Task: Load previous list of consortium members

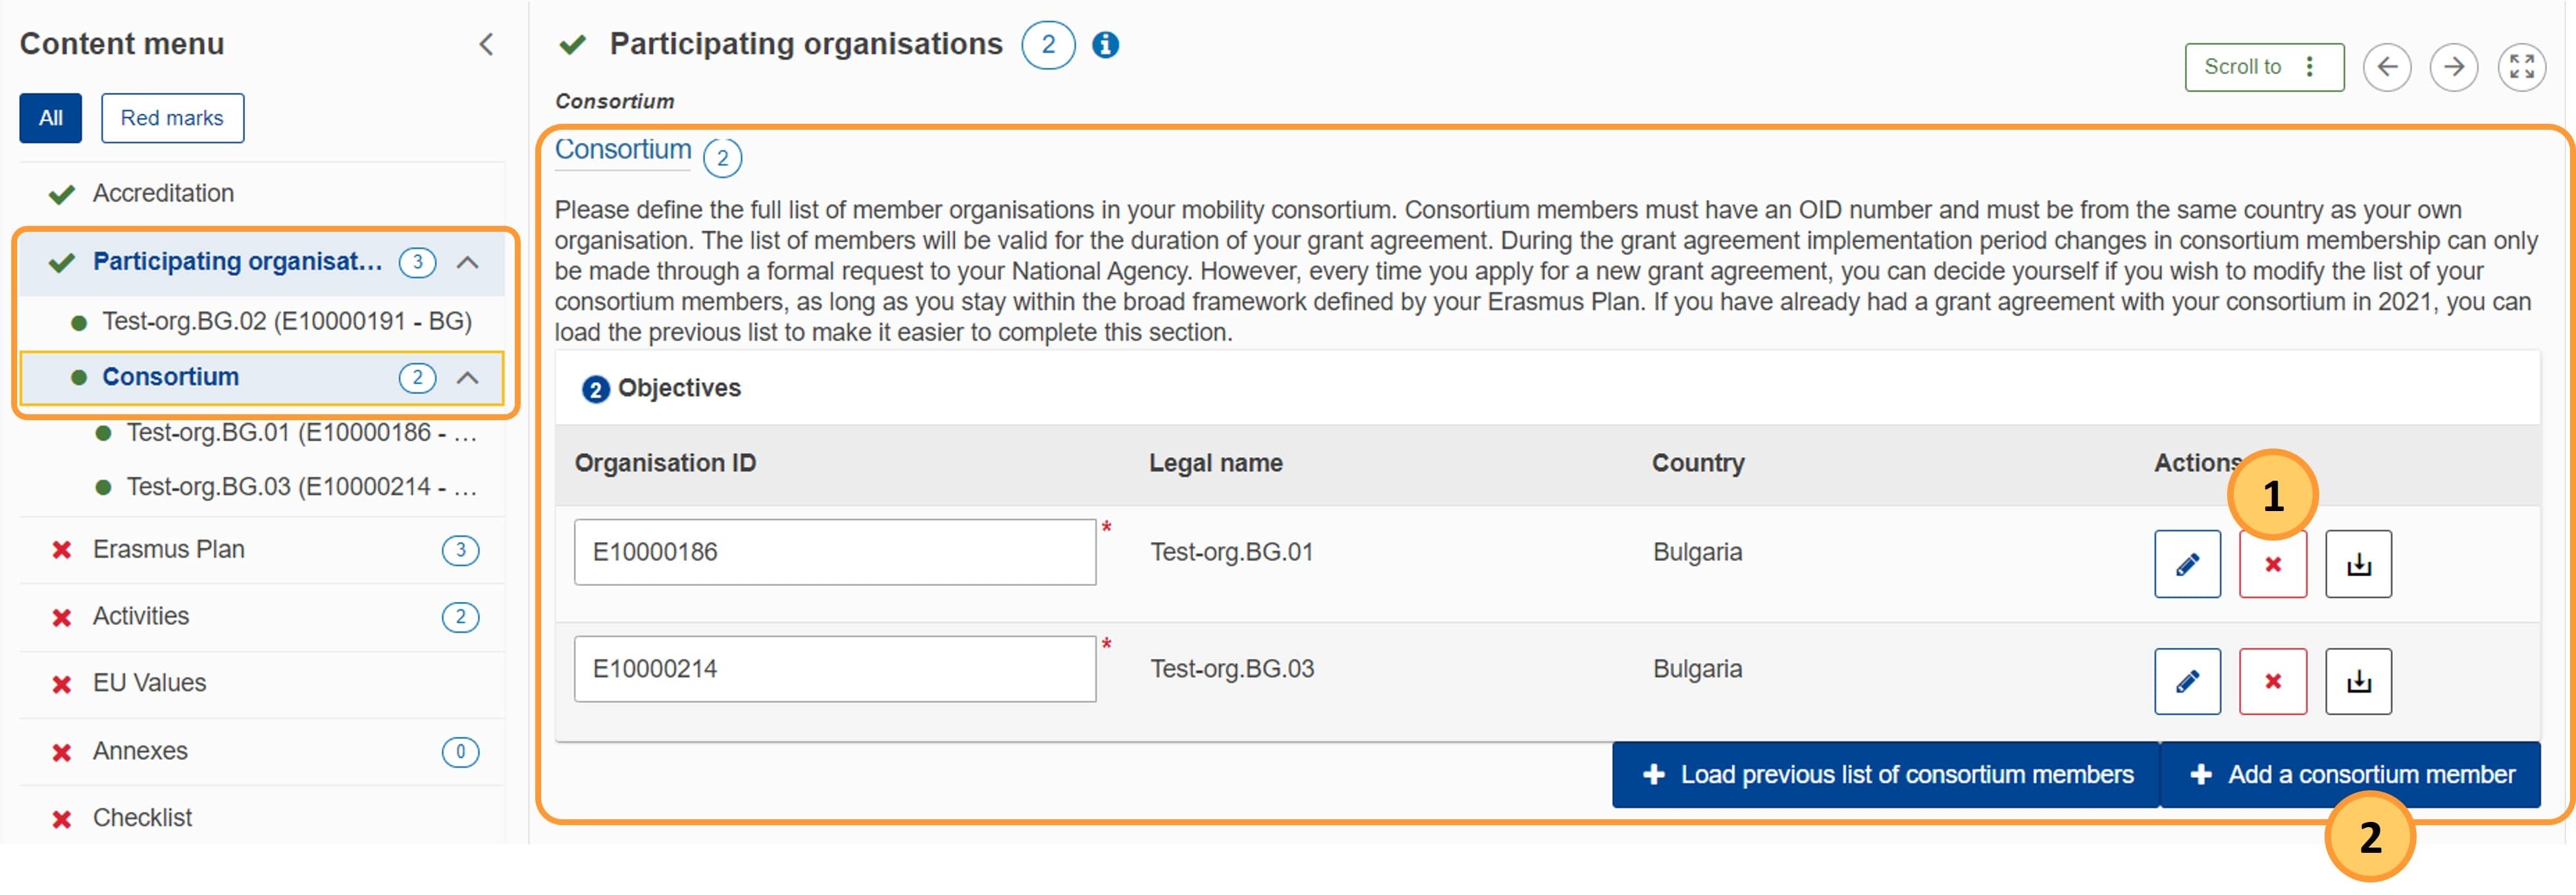Action: pyautogui.click(x=1886, y=774)
